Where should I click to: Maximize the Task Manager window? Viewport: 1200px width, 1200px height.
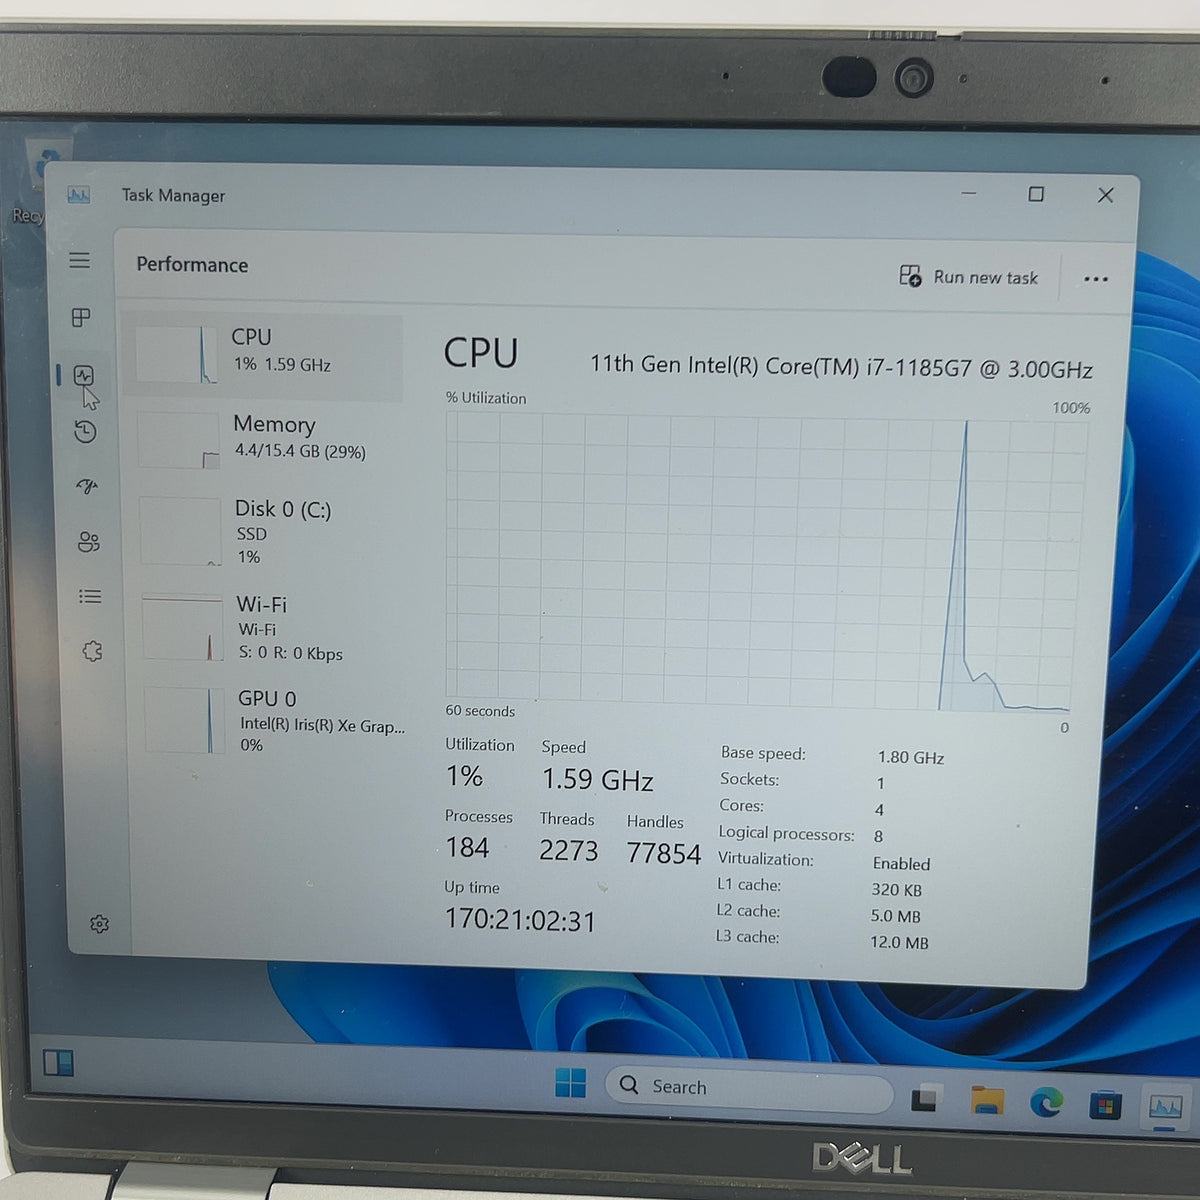[1036, 194]
